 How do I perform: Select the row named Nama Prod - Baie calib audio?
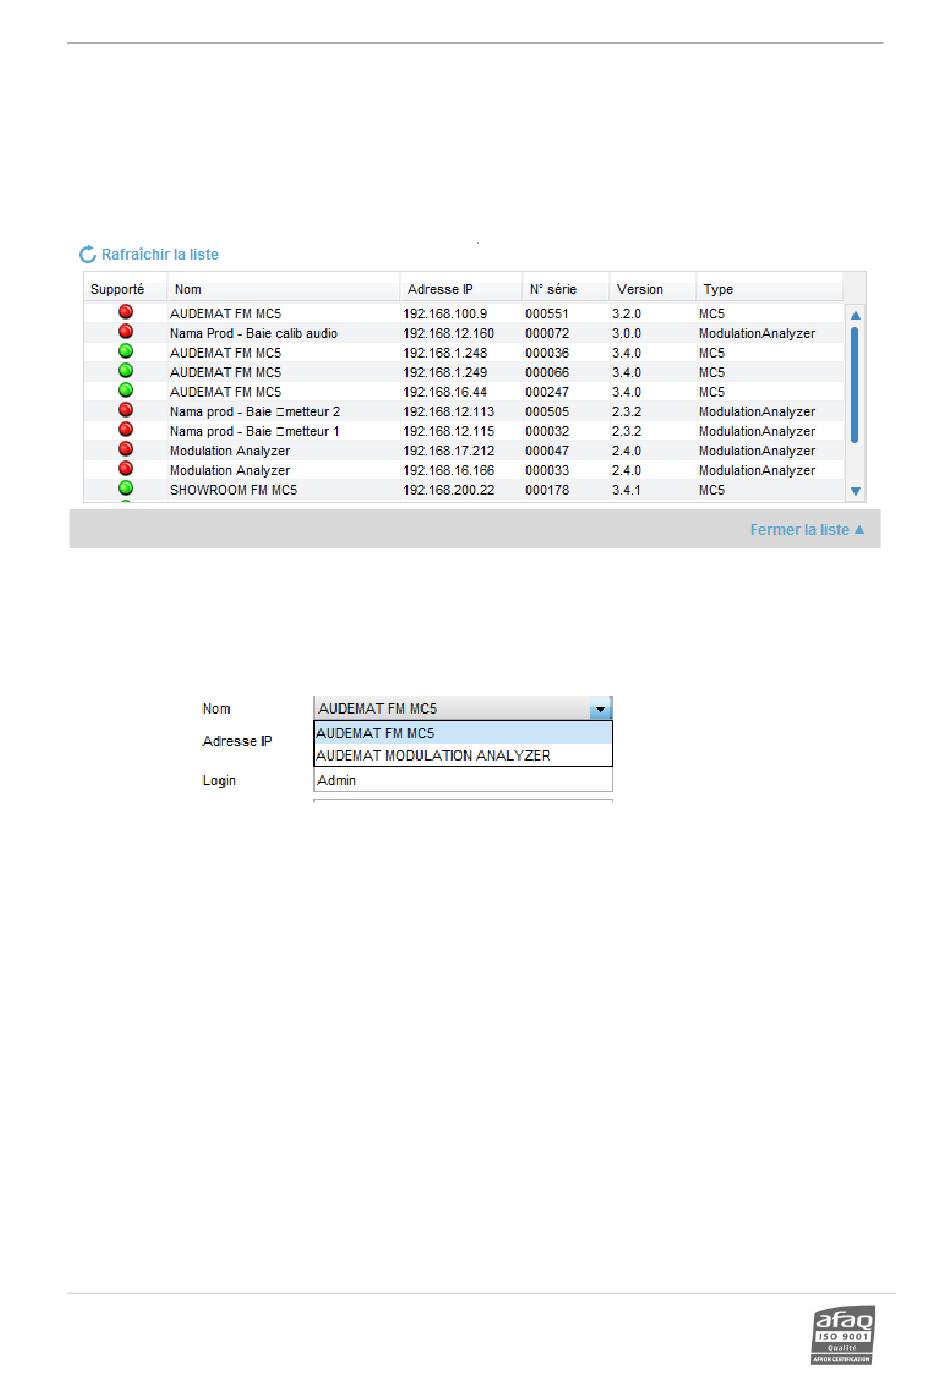point(465,333)
